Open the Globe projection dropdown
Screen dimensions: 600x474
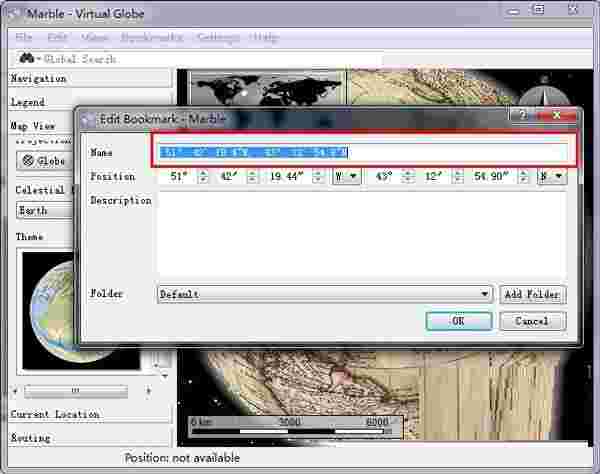click(x=44, y=161)
